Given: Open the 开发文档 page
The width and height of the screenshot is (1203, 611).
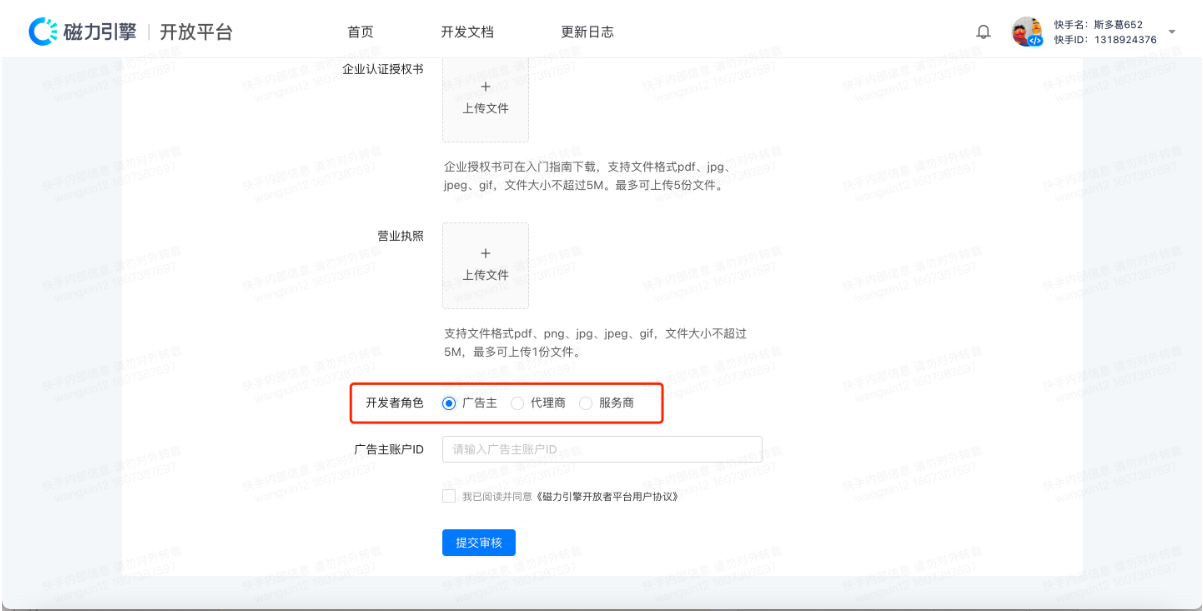Looking at the screenshot, I should [470, 31].
